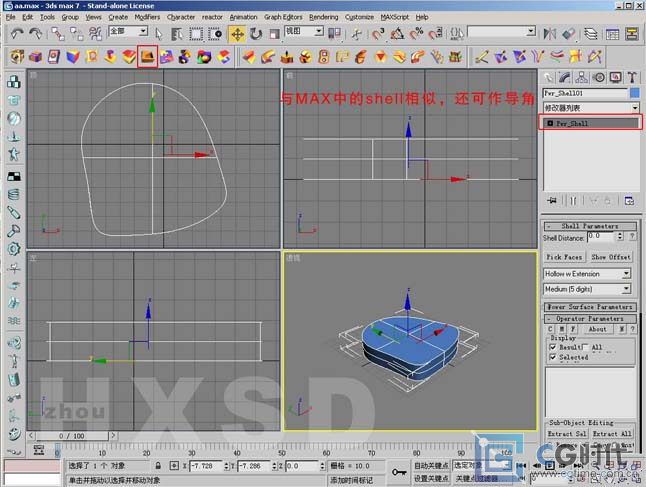The image size is (646, 487).
Task: Open the Create panel tab icon
Action: pyautogui.click(x=549, y=77)
